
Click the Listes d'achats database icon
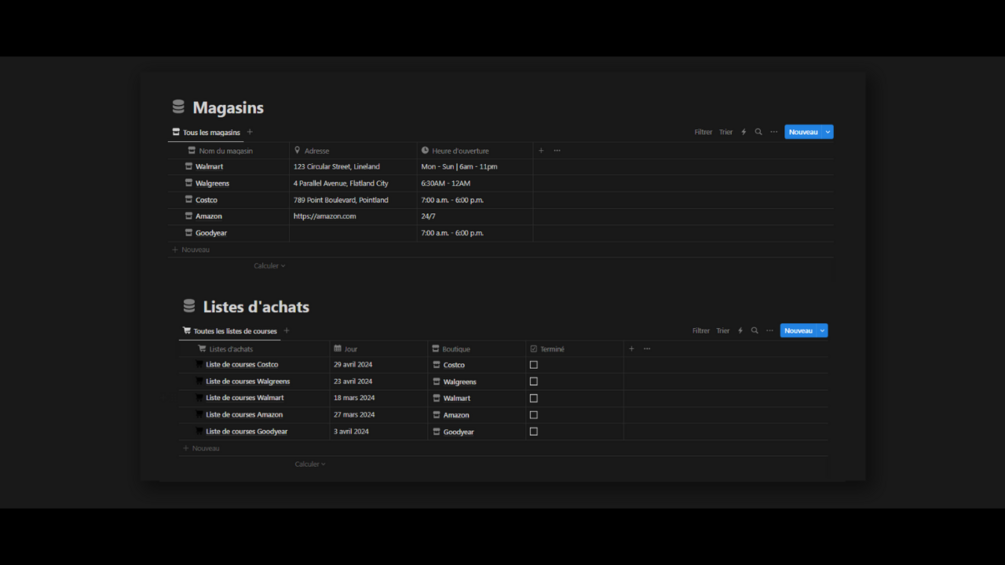pos(189,306)
